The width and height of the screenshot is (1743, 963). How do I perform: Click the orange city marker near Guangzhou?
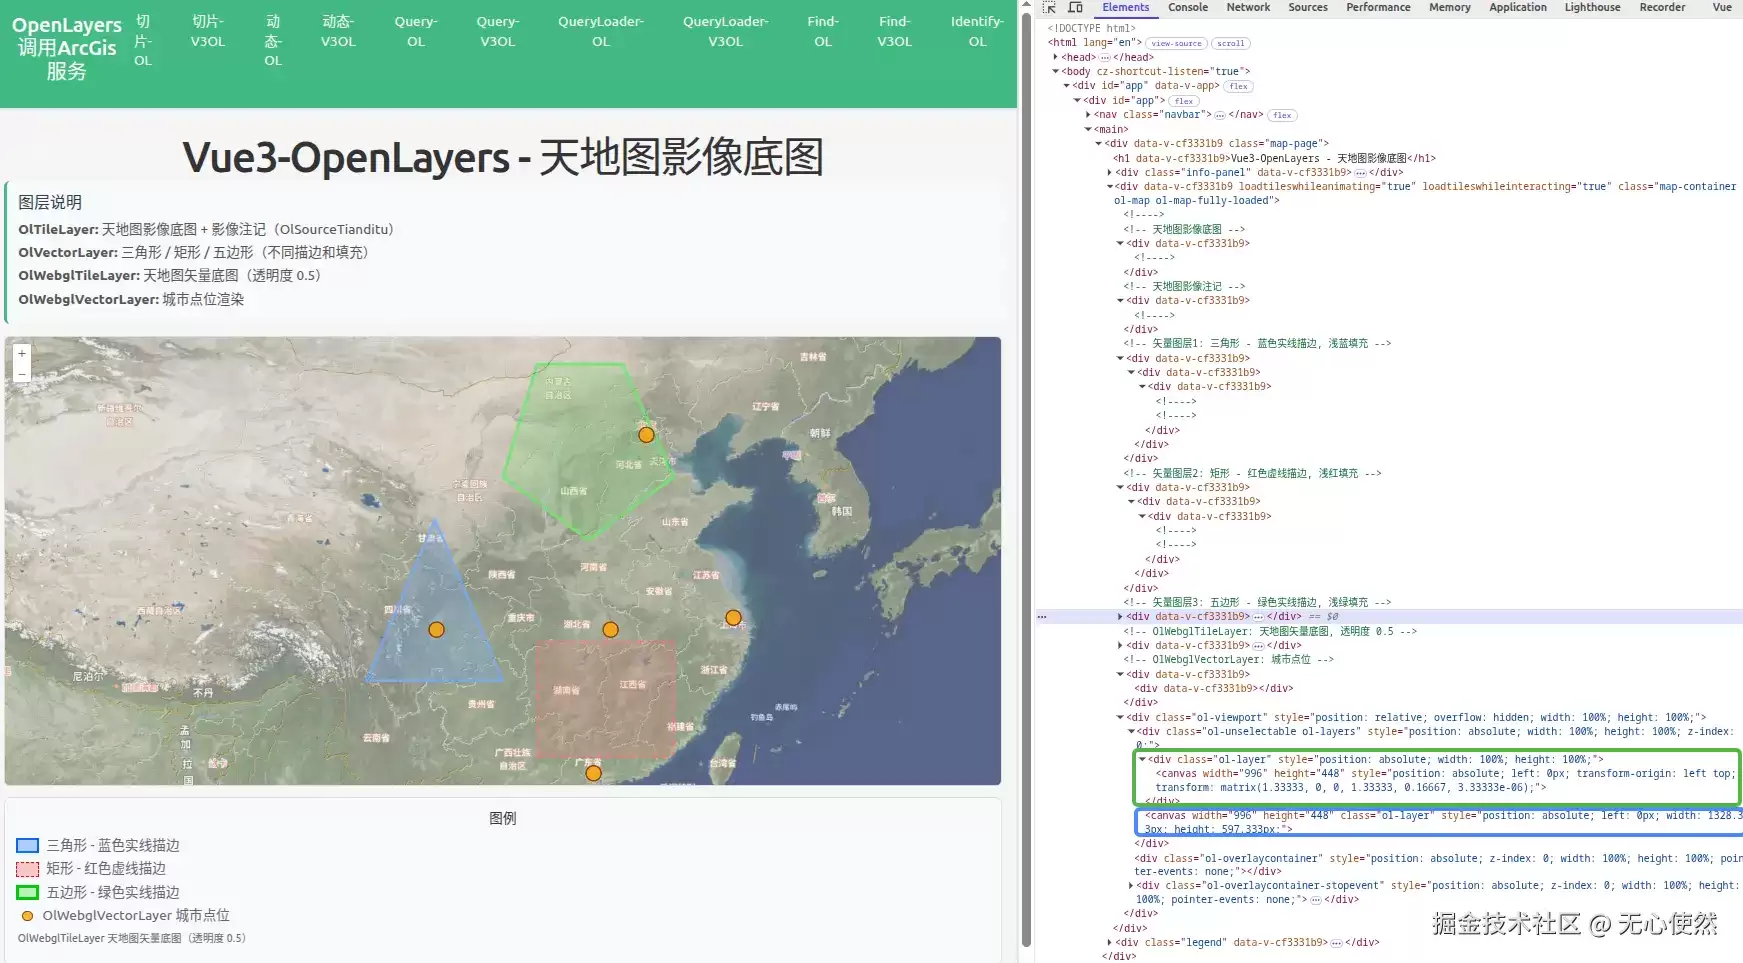pos(593,773)
